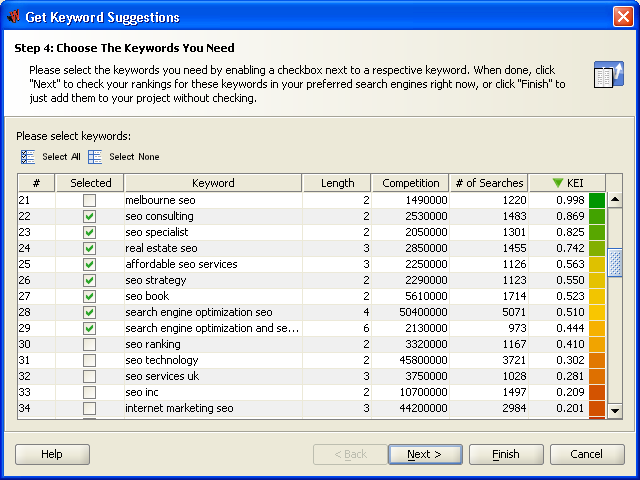Viewport: 640px width, 480px height.
Task: Sort by the Selected column header
Action: pos(90,183)
